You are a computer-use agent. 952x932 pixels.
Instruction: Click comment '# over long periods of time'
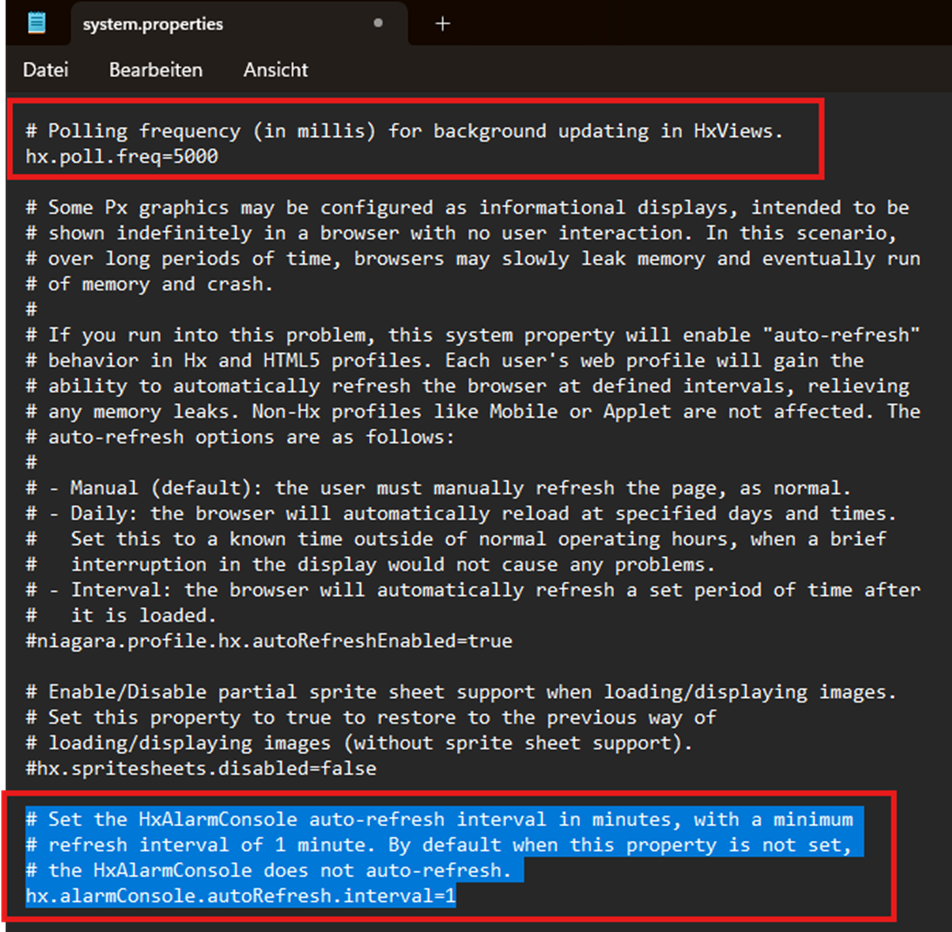[184, 259]
